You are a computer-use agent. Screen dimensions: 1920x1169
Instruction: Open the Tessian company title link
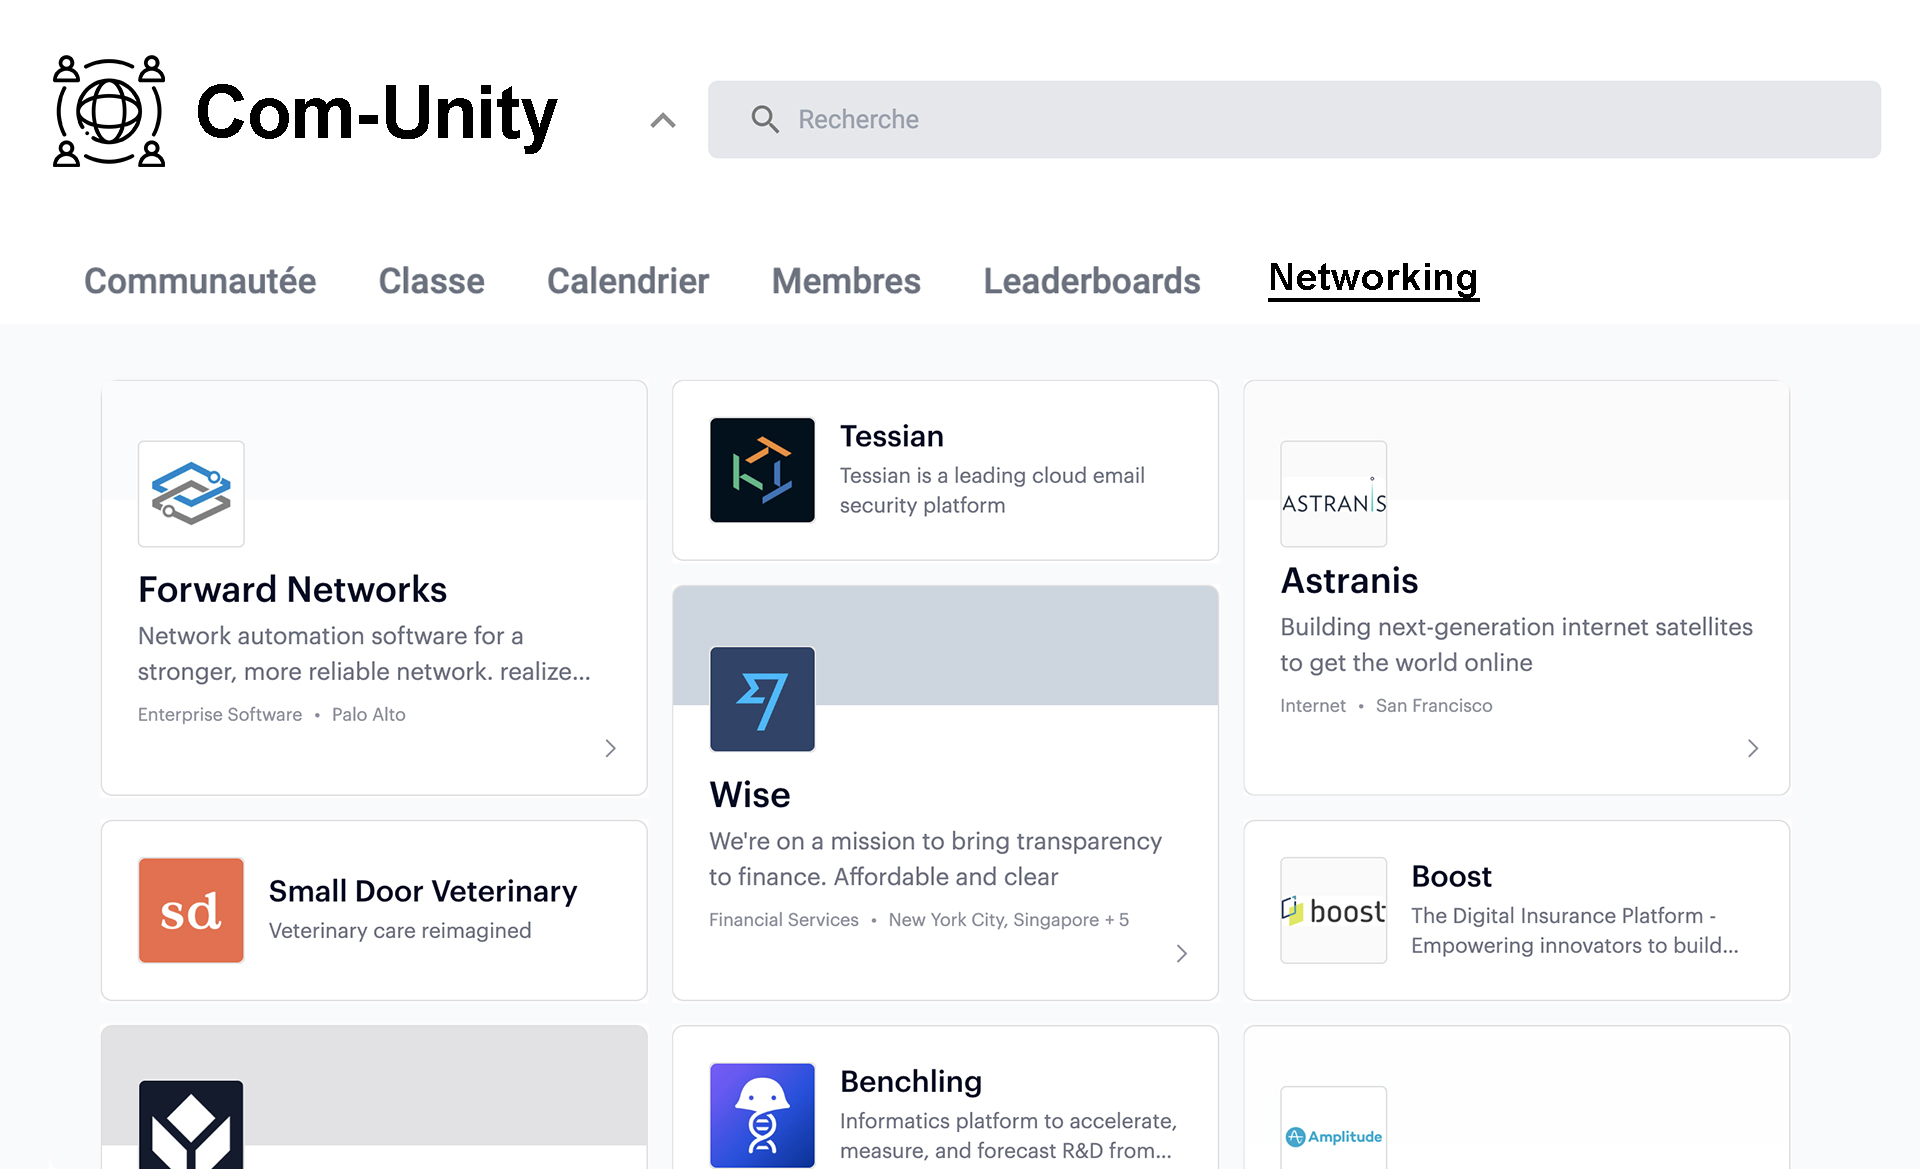pyautogui.click(x=891, y=436)
